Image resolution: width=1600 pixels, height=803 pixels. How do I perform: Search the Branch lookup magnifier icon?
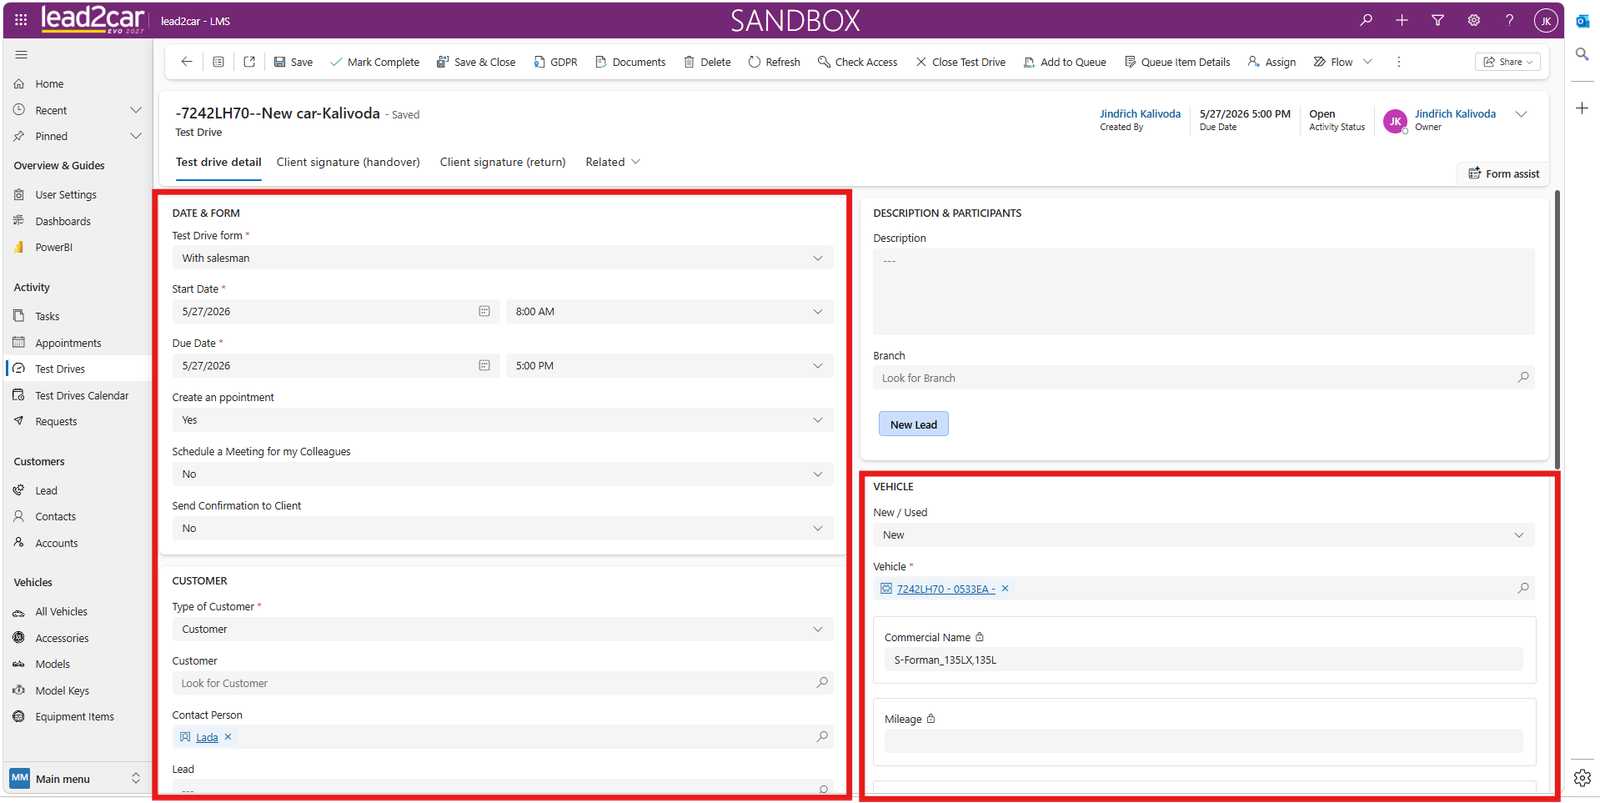tap(1523, 378)
